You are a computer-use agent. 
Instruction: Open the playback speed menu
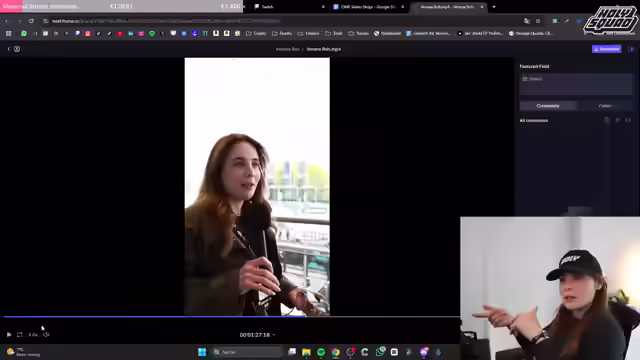33,335
